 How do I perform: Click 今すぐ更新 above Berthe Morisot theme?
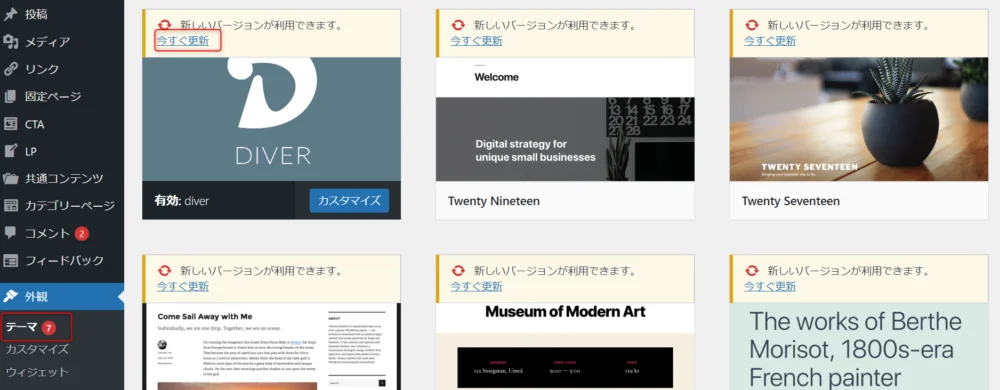click(x=770, y=286)
